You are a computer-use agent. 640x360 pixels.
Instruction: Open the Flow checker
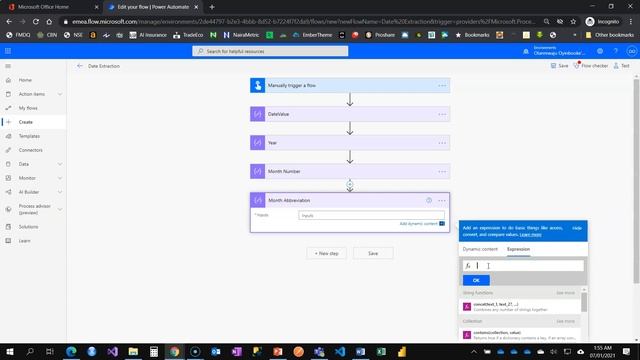point(591,66)
